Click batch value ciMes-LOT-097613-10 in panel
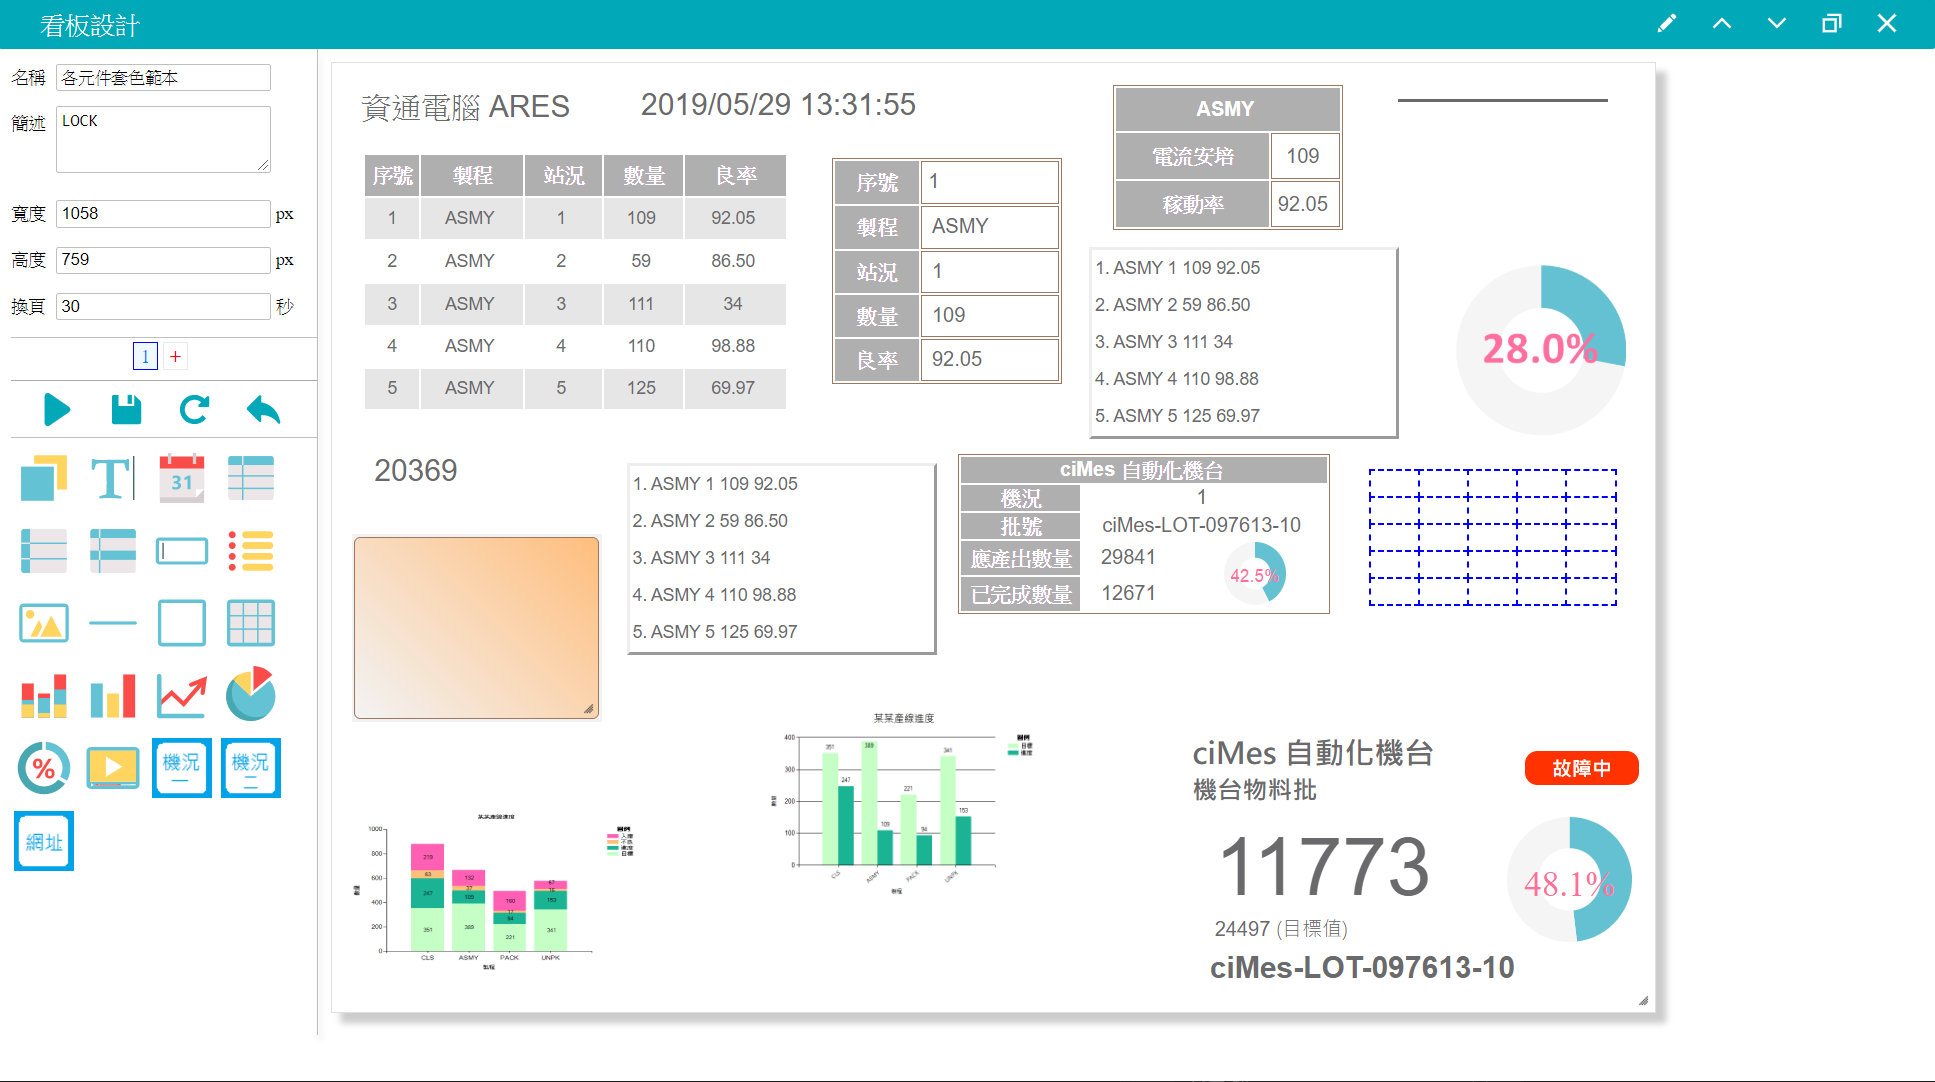Screen dimensions: 1935x1082 (x=1201, y=525)
